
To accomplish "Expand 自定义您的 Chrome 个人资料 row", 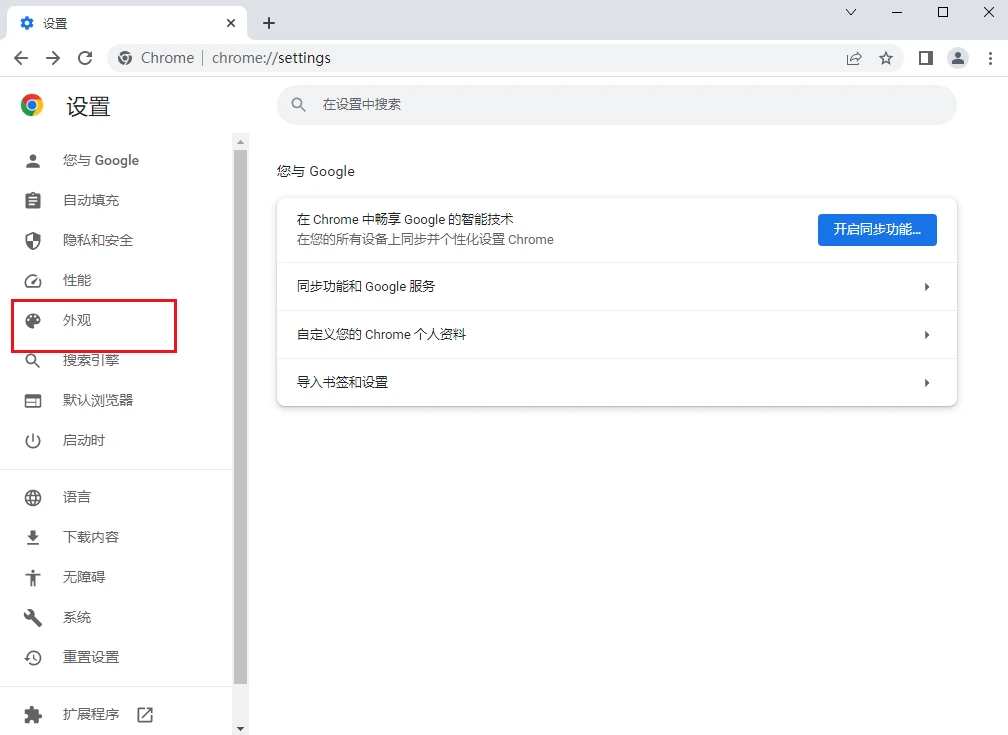I will coord(616,335).
